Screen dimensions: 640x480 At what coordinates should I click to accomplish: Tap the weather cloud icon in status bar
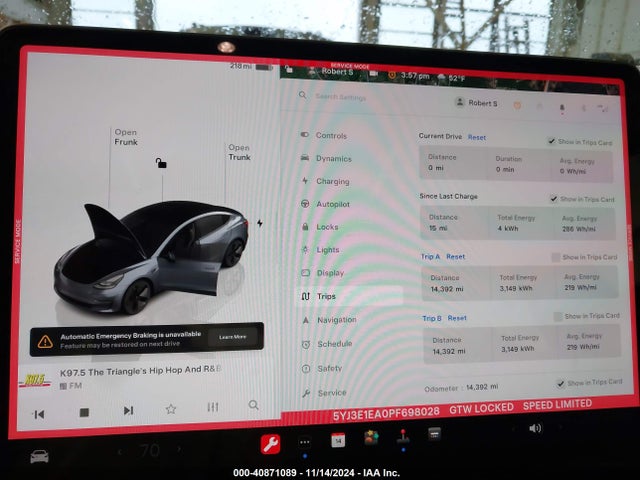tap(442, 77)
